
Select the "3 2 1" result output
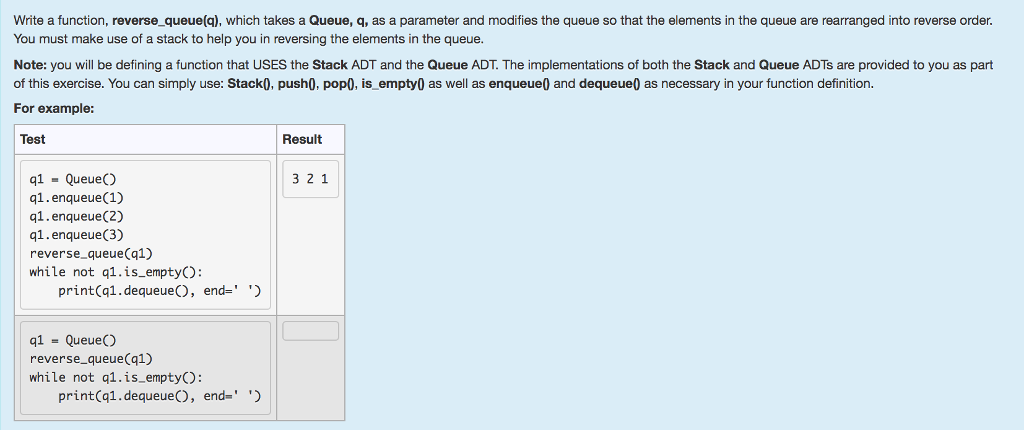311,180
